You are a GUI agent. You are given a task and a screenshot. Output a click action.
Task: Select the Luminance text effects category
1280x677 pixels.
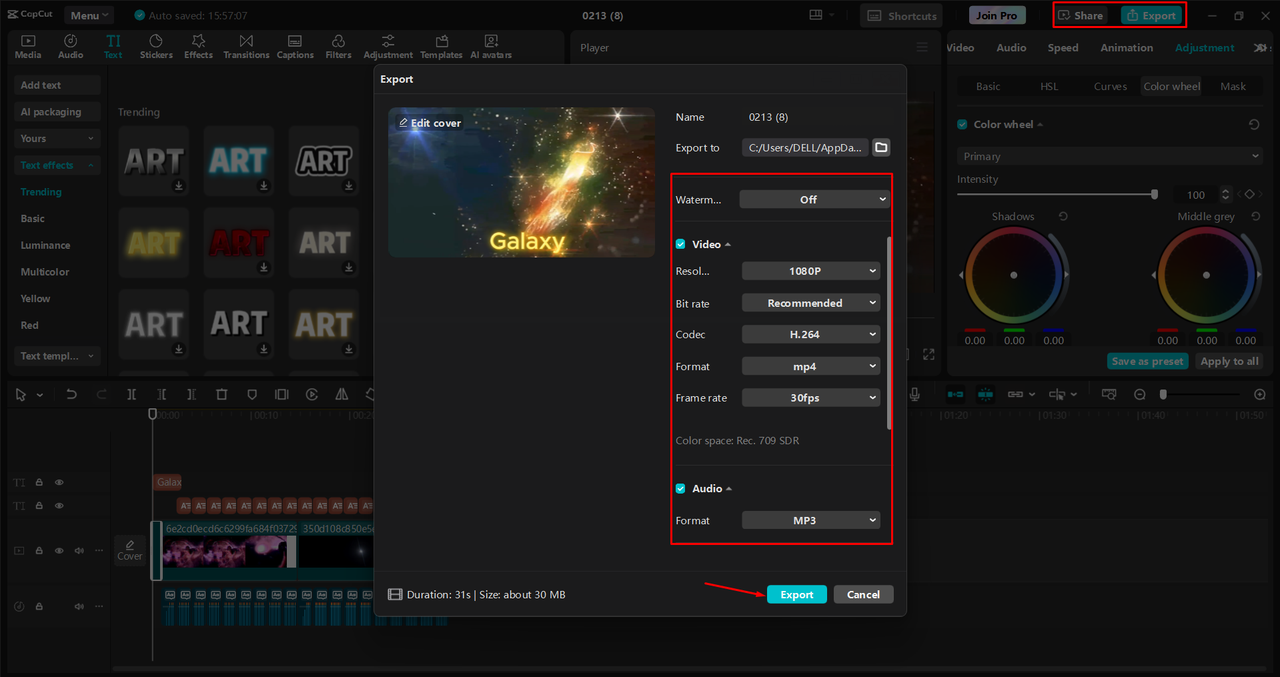click(x=46, y=245)
